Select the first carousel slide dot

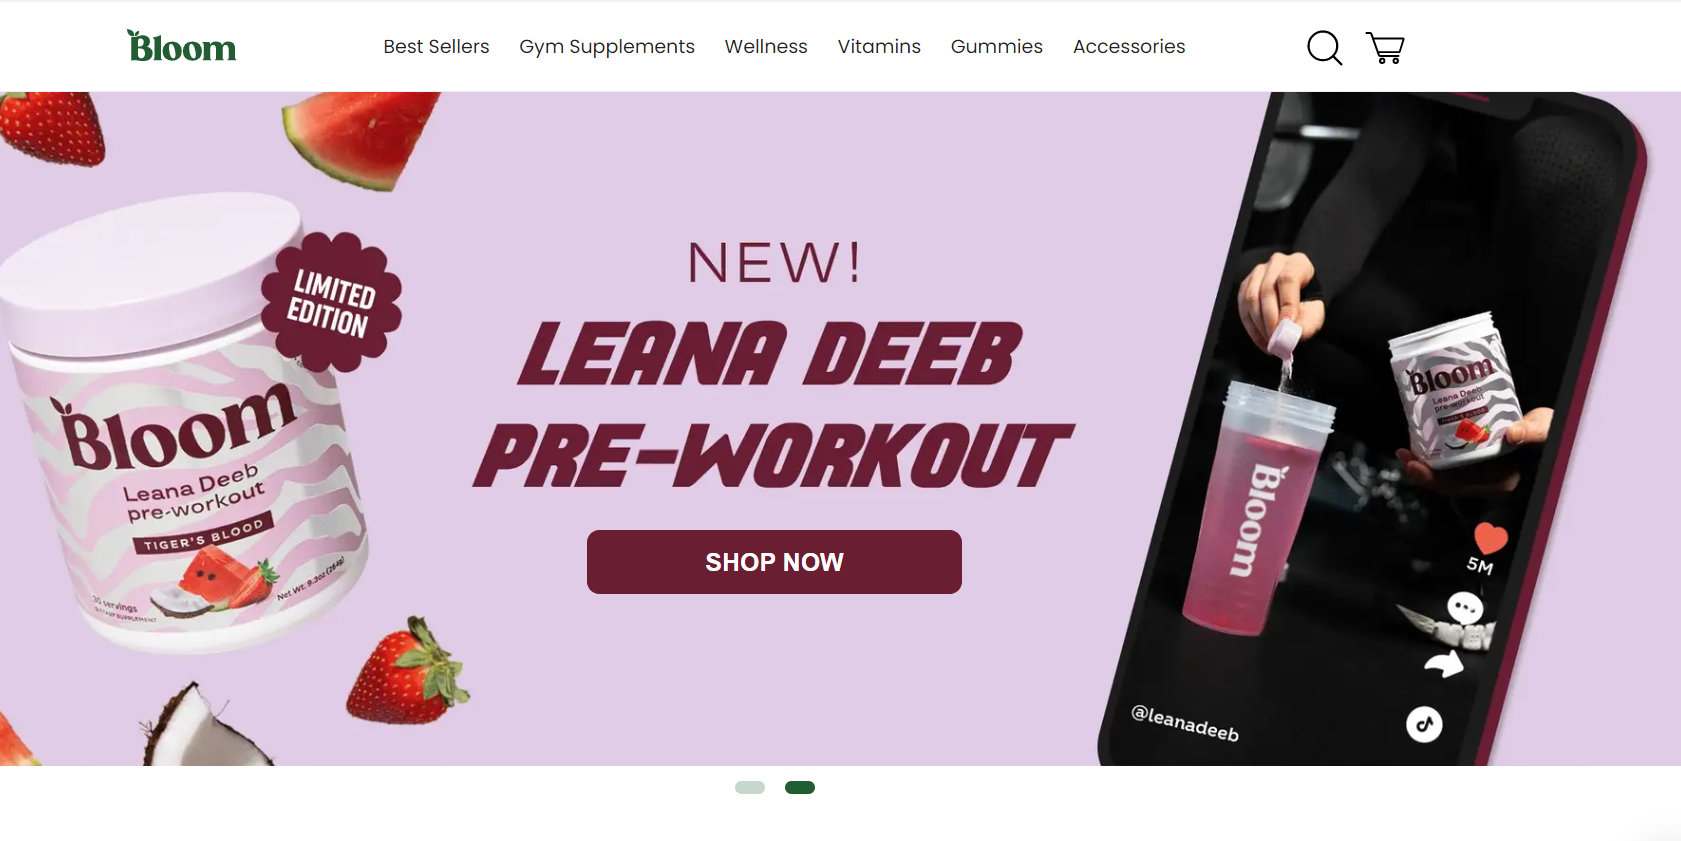750,788
